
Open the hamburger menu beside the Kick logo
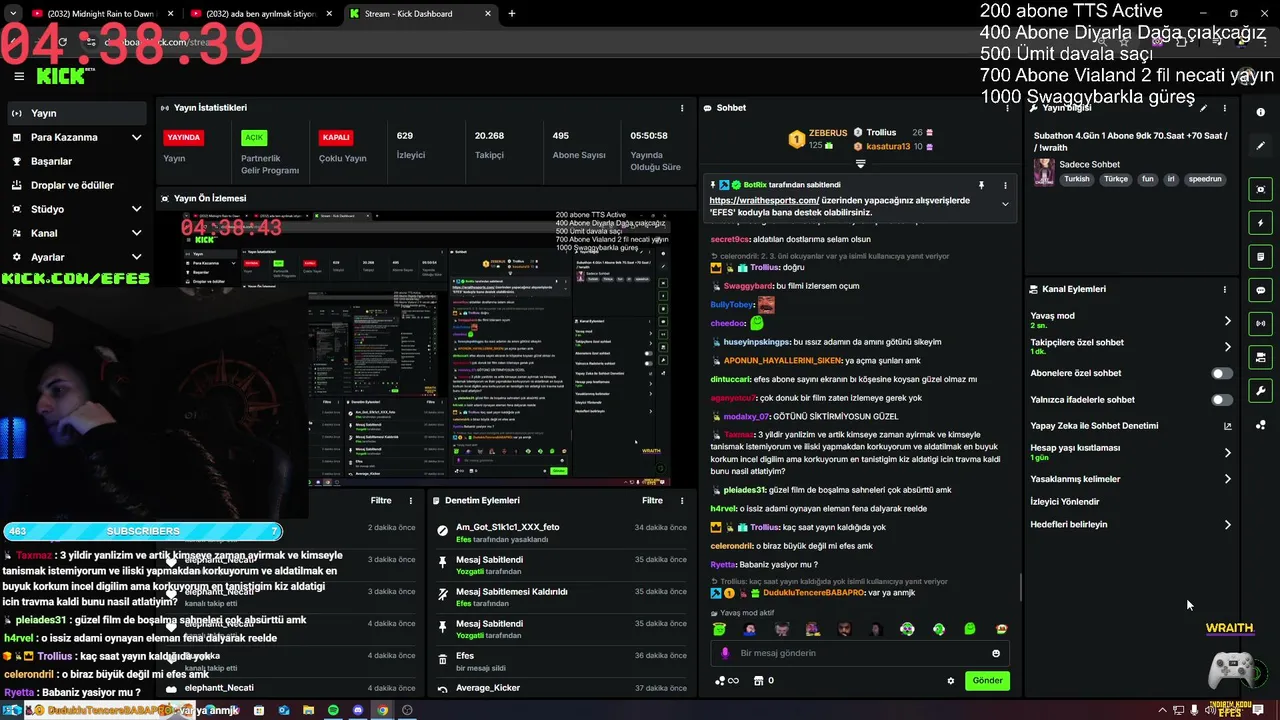[x=19, y=76]
